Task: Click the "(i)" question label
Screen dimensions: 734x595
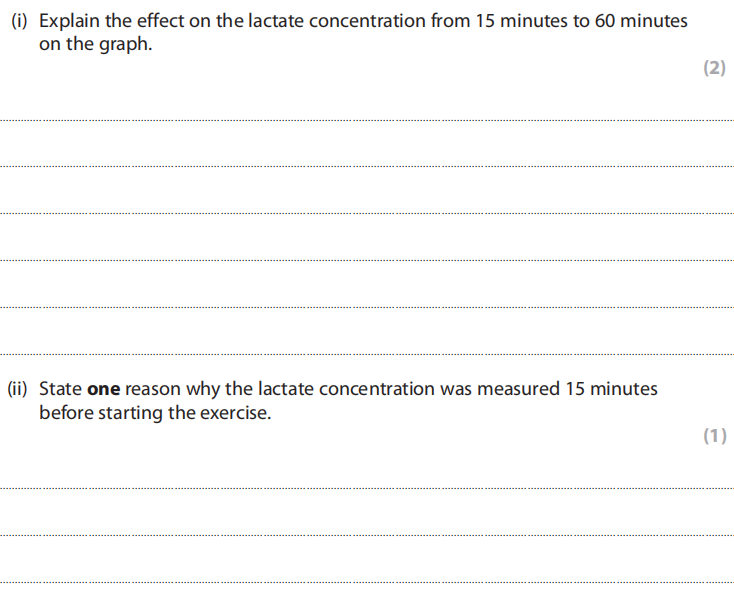Action: click(x=17, y=21)
